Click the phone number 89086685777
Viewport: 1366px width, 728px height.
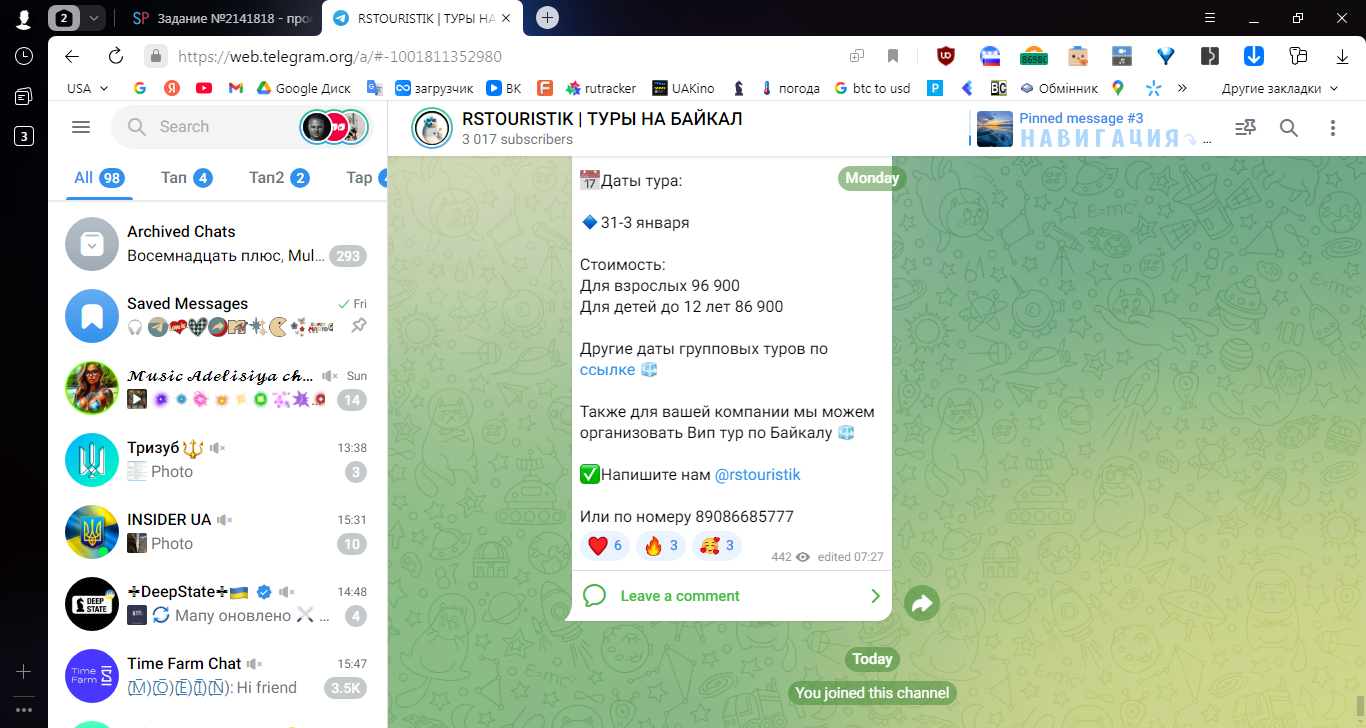(x=744, y=517)
